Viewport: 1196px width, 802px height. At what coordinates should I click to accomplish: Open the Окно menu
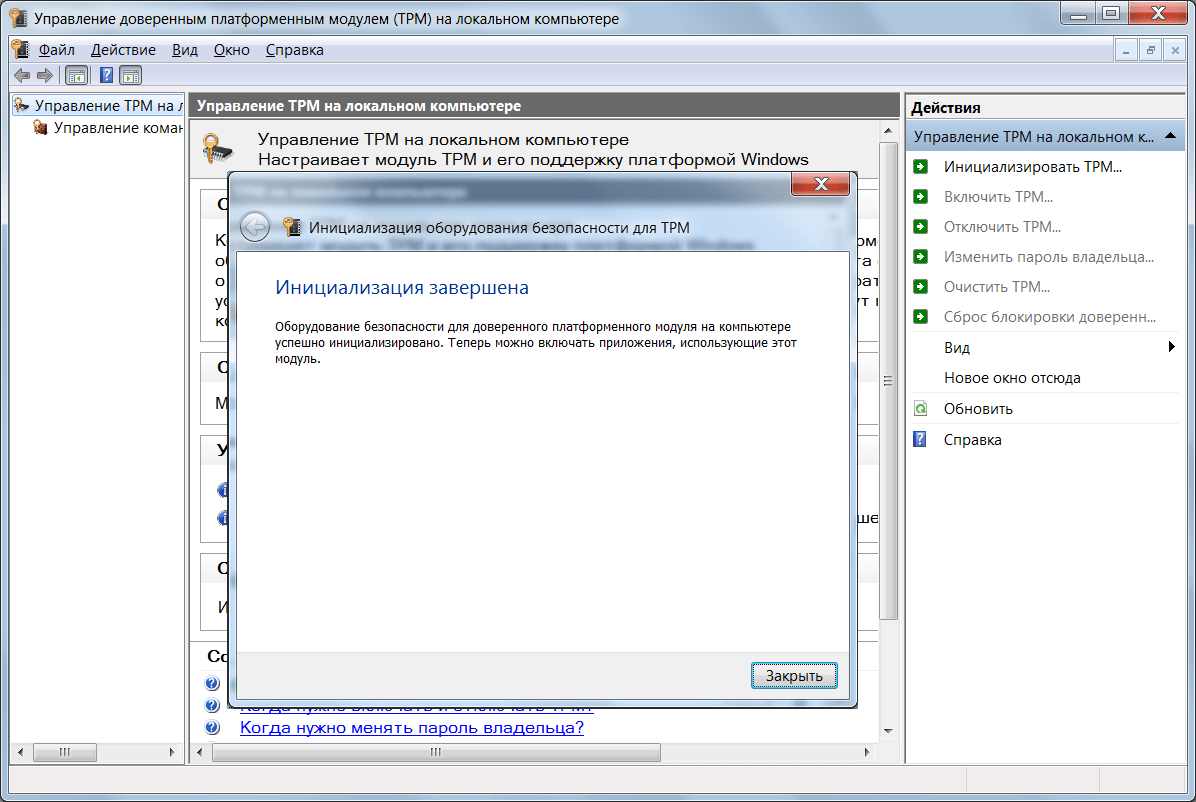tap(231, 50)
